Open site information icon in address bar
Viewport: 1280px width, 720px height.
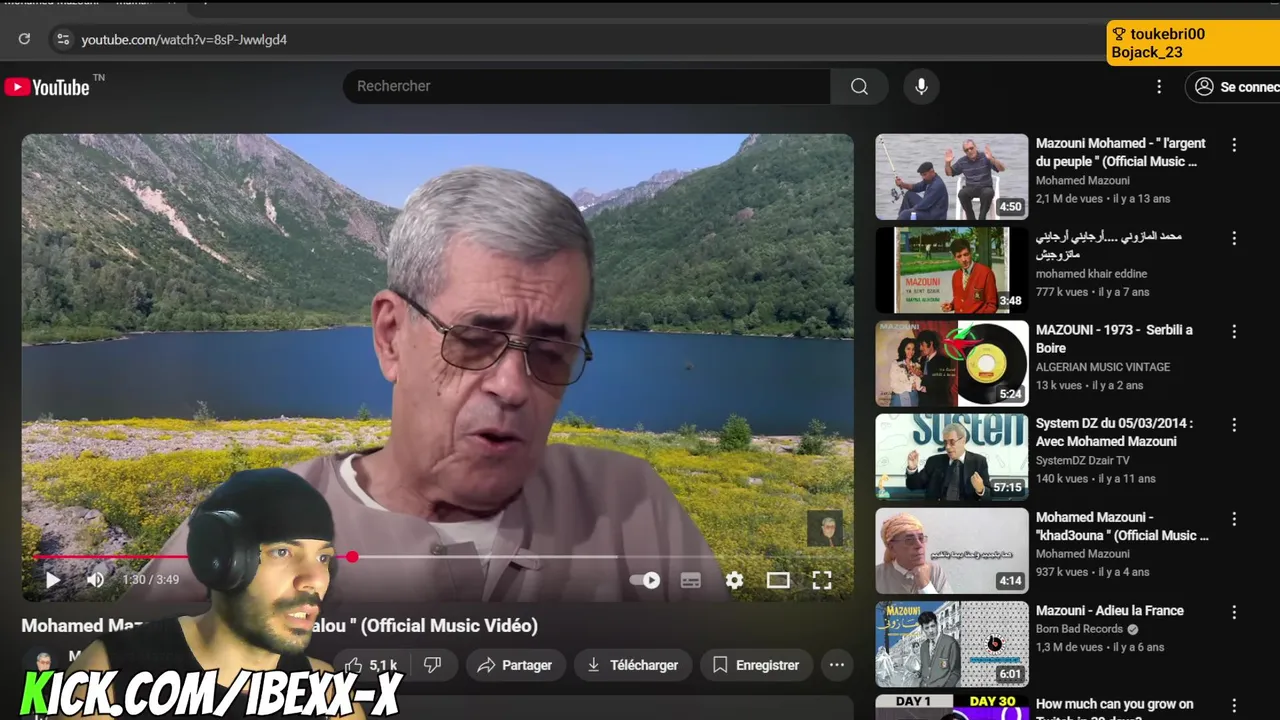63,39
